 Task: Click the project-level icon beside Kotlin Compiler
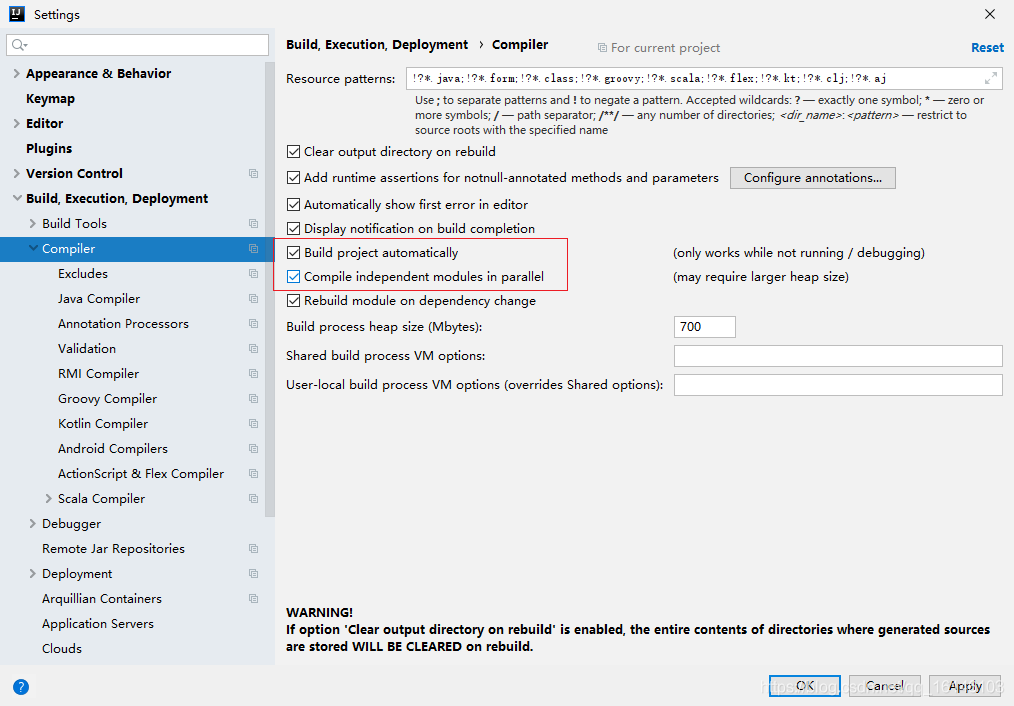point(254,423)
